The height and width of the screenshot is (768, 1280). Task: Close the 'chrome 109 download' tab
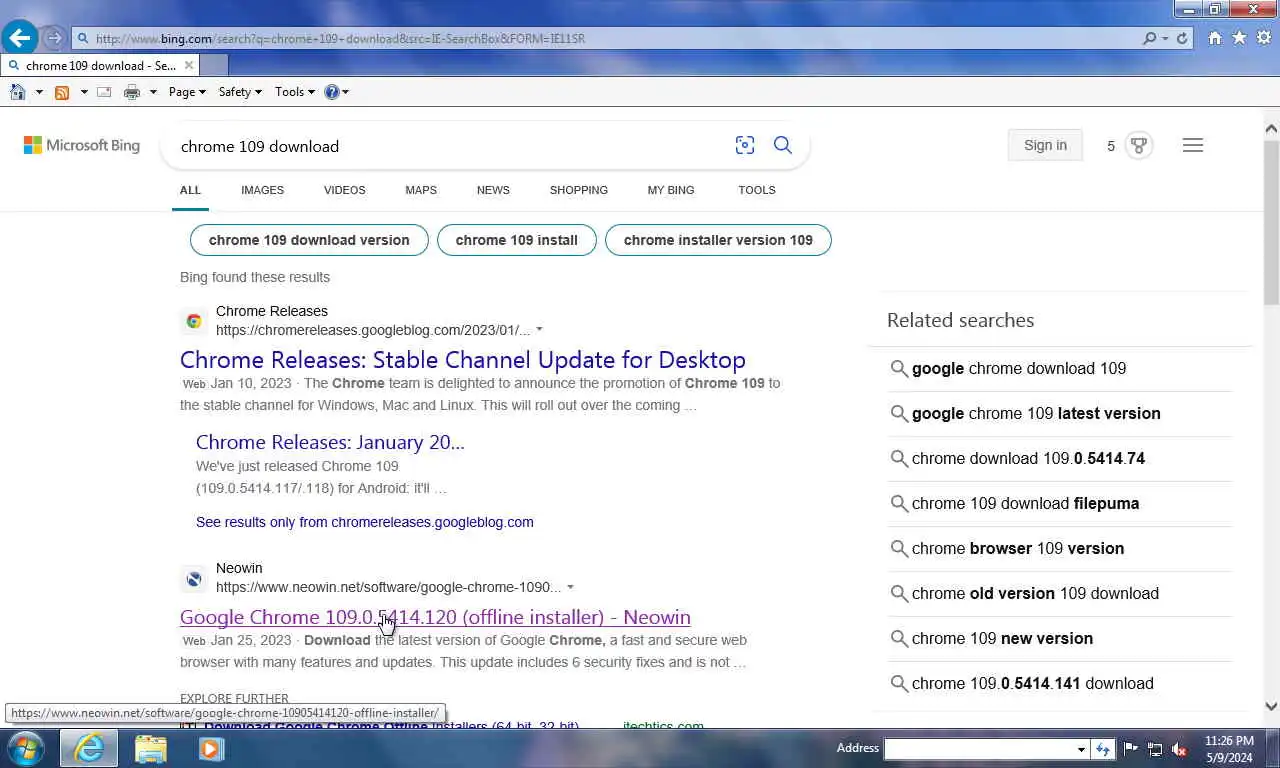(189, 66)
